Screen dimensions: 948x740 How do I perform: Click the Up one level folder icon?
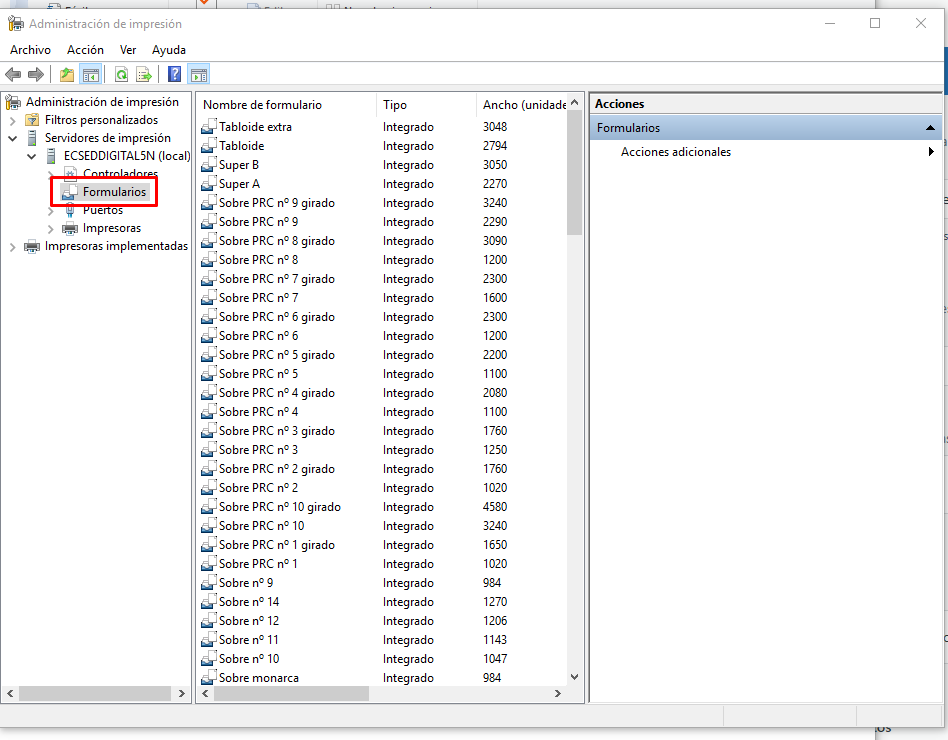pos(67,74)
